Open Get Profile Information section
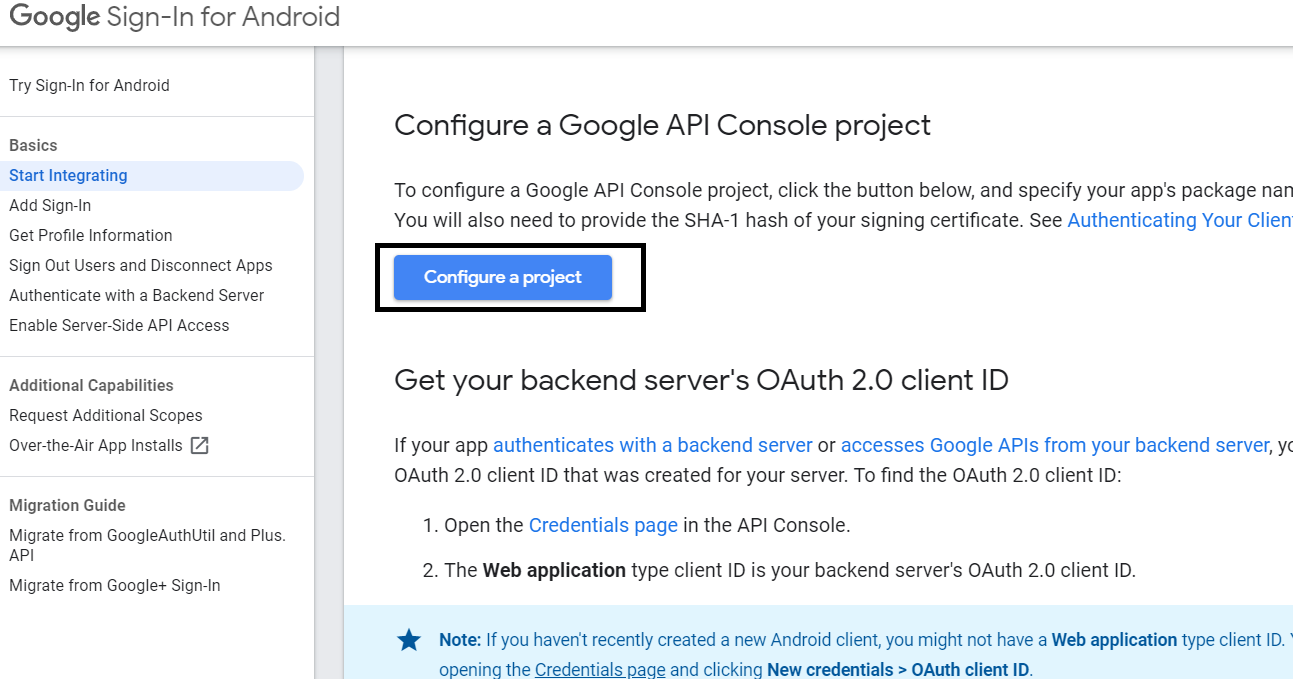Screen dimensions: 1293x679 [x=90, y=235]
